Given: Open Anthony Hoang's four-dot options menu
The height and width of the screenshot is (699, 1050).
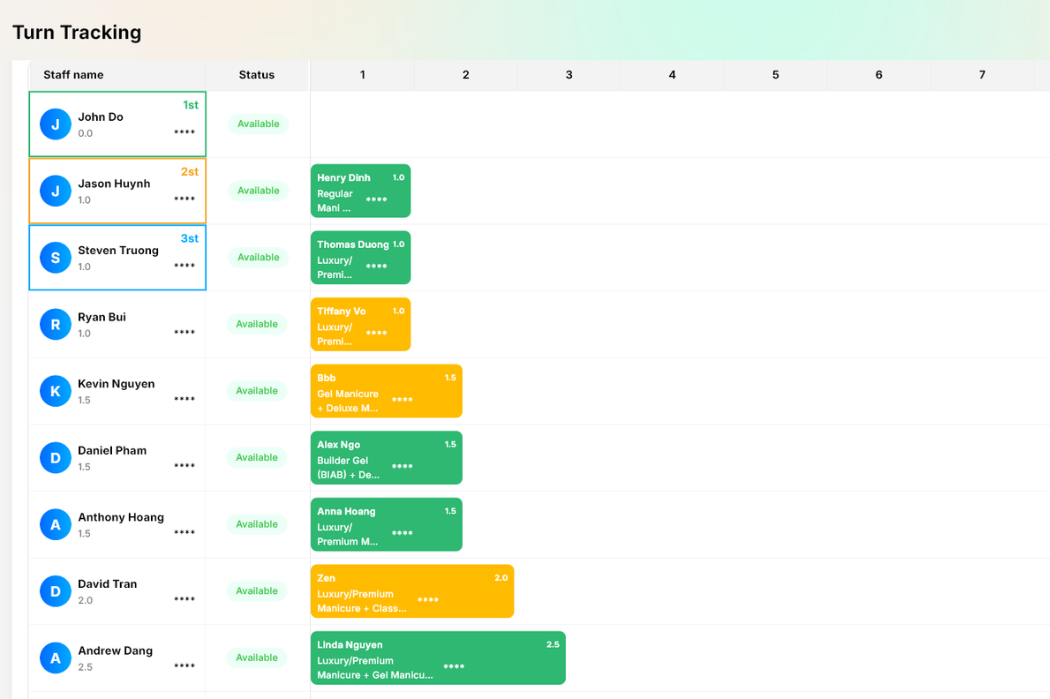Looking at the screenshot, I should [184, 532].
